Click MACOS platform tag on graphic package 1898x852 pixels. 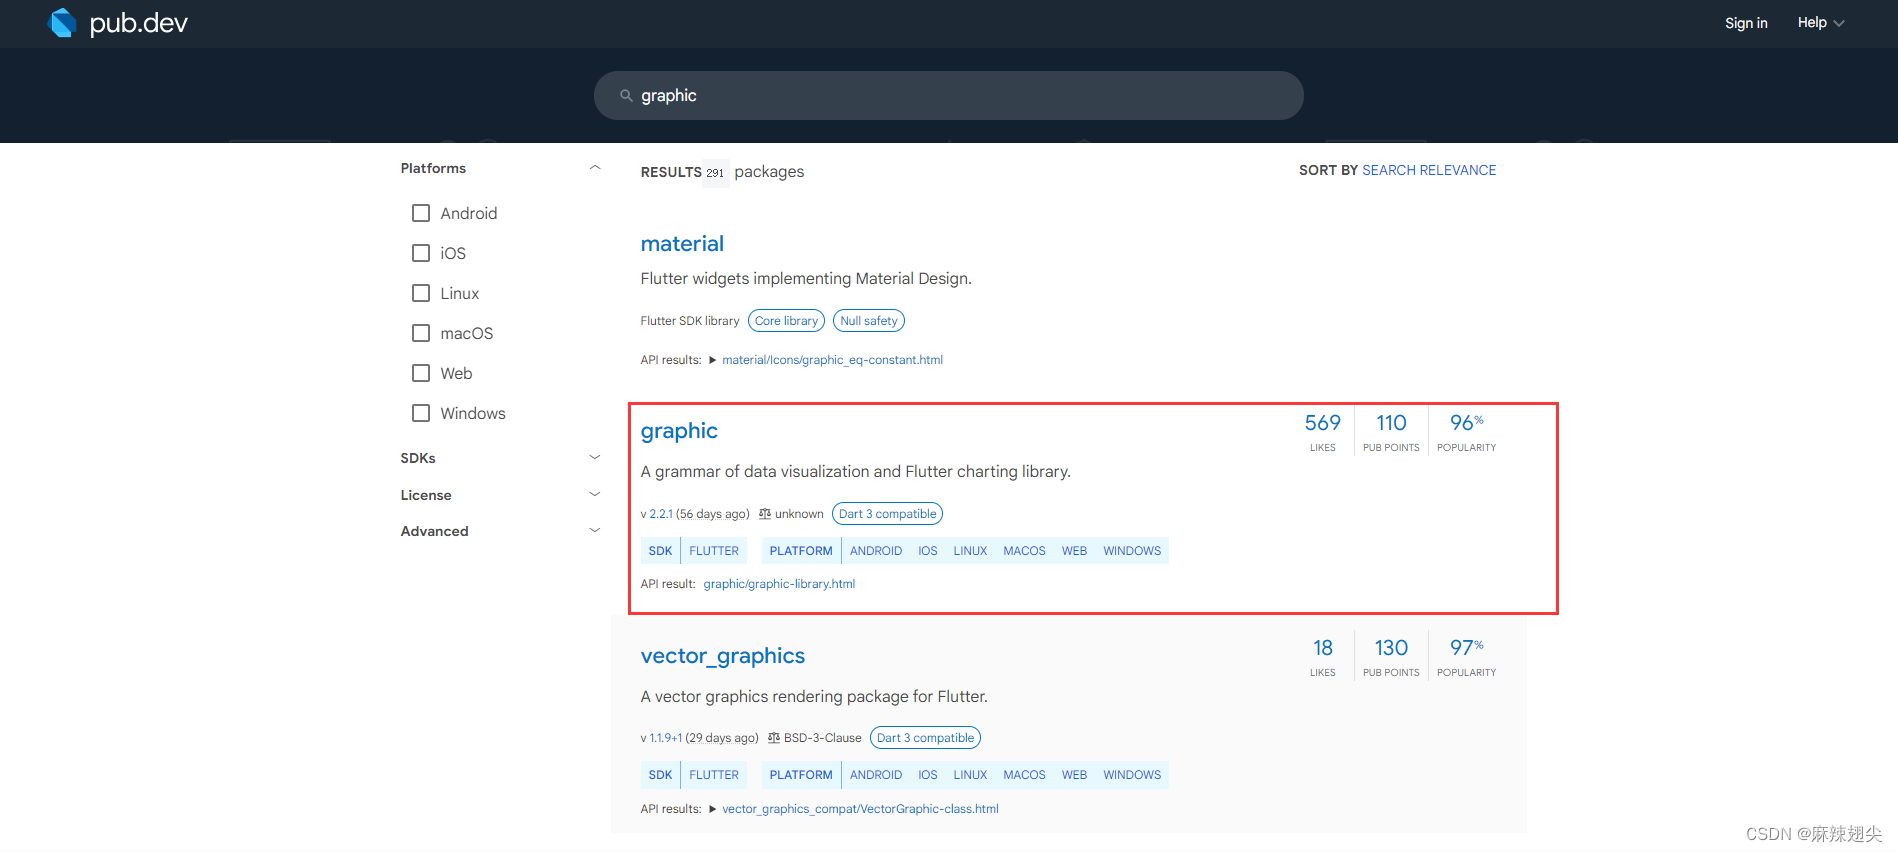coord(1024,551)
